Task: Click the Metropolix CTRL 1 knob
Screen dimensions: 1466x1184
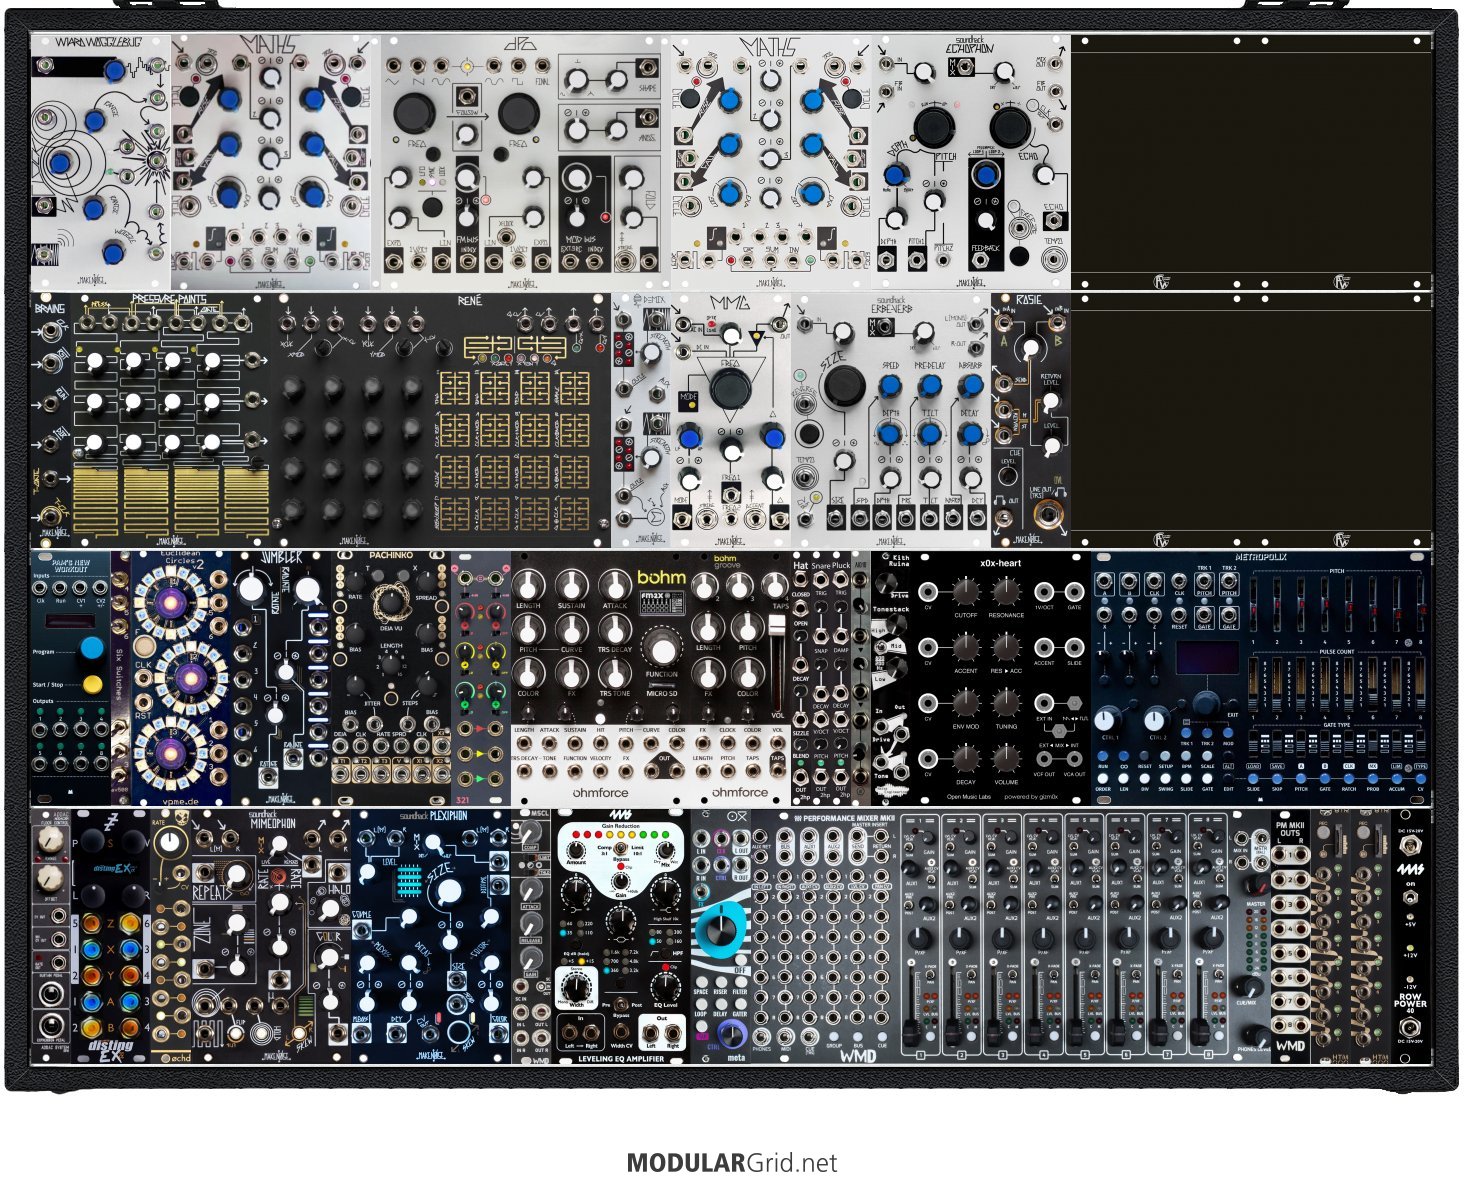Action: [x=1106, y=719]
